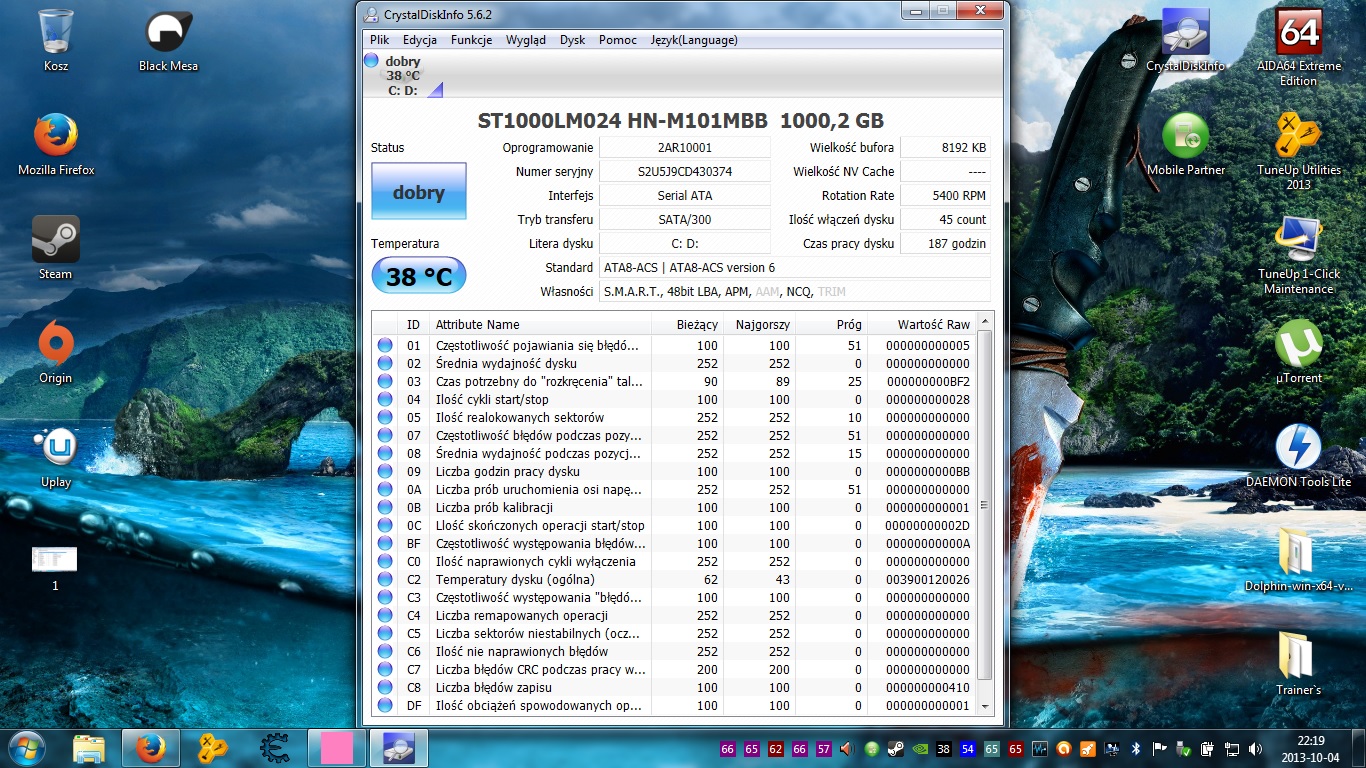Click the Numer seryjny value field
The image size is (1366, 768).
[685, 171]
